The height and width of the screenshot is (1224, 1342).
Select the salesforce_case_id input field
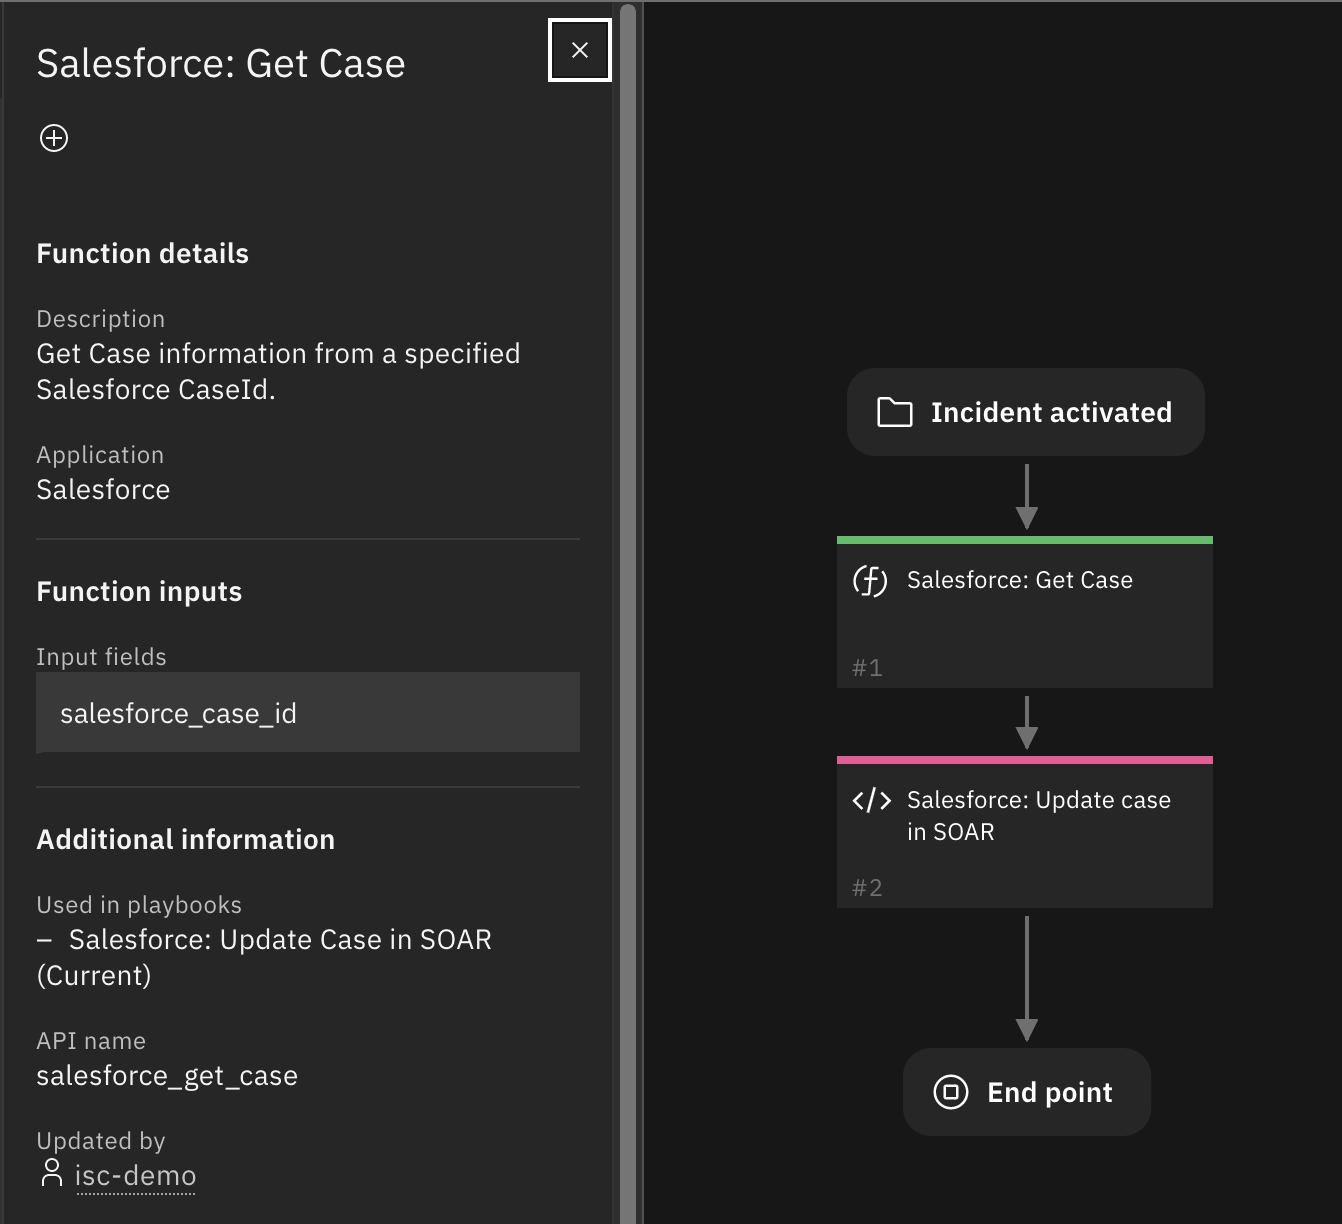pyautogui.click(x=308, y=712)
